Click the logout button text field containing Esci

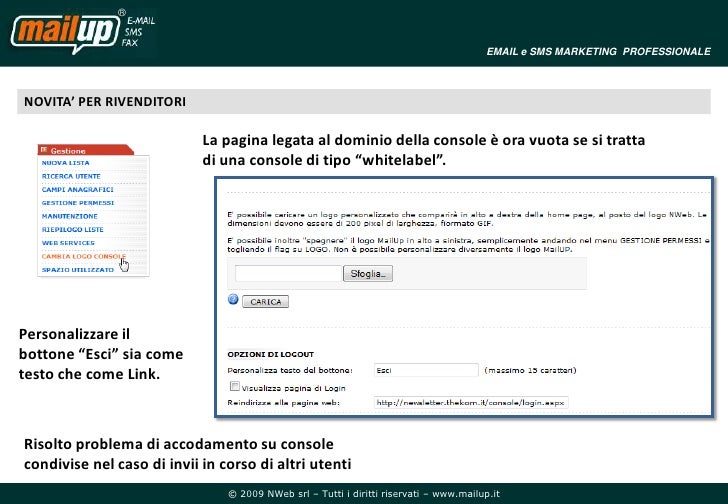(426, 370)
